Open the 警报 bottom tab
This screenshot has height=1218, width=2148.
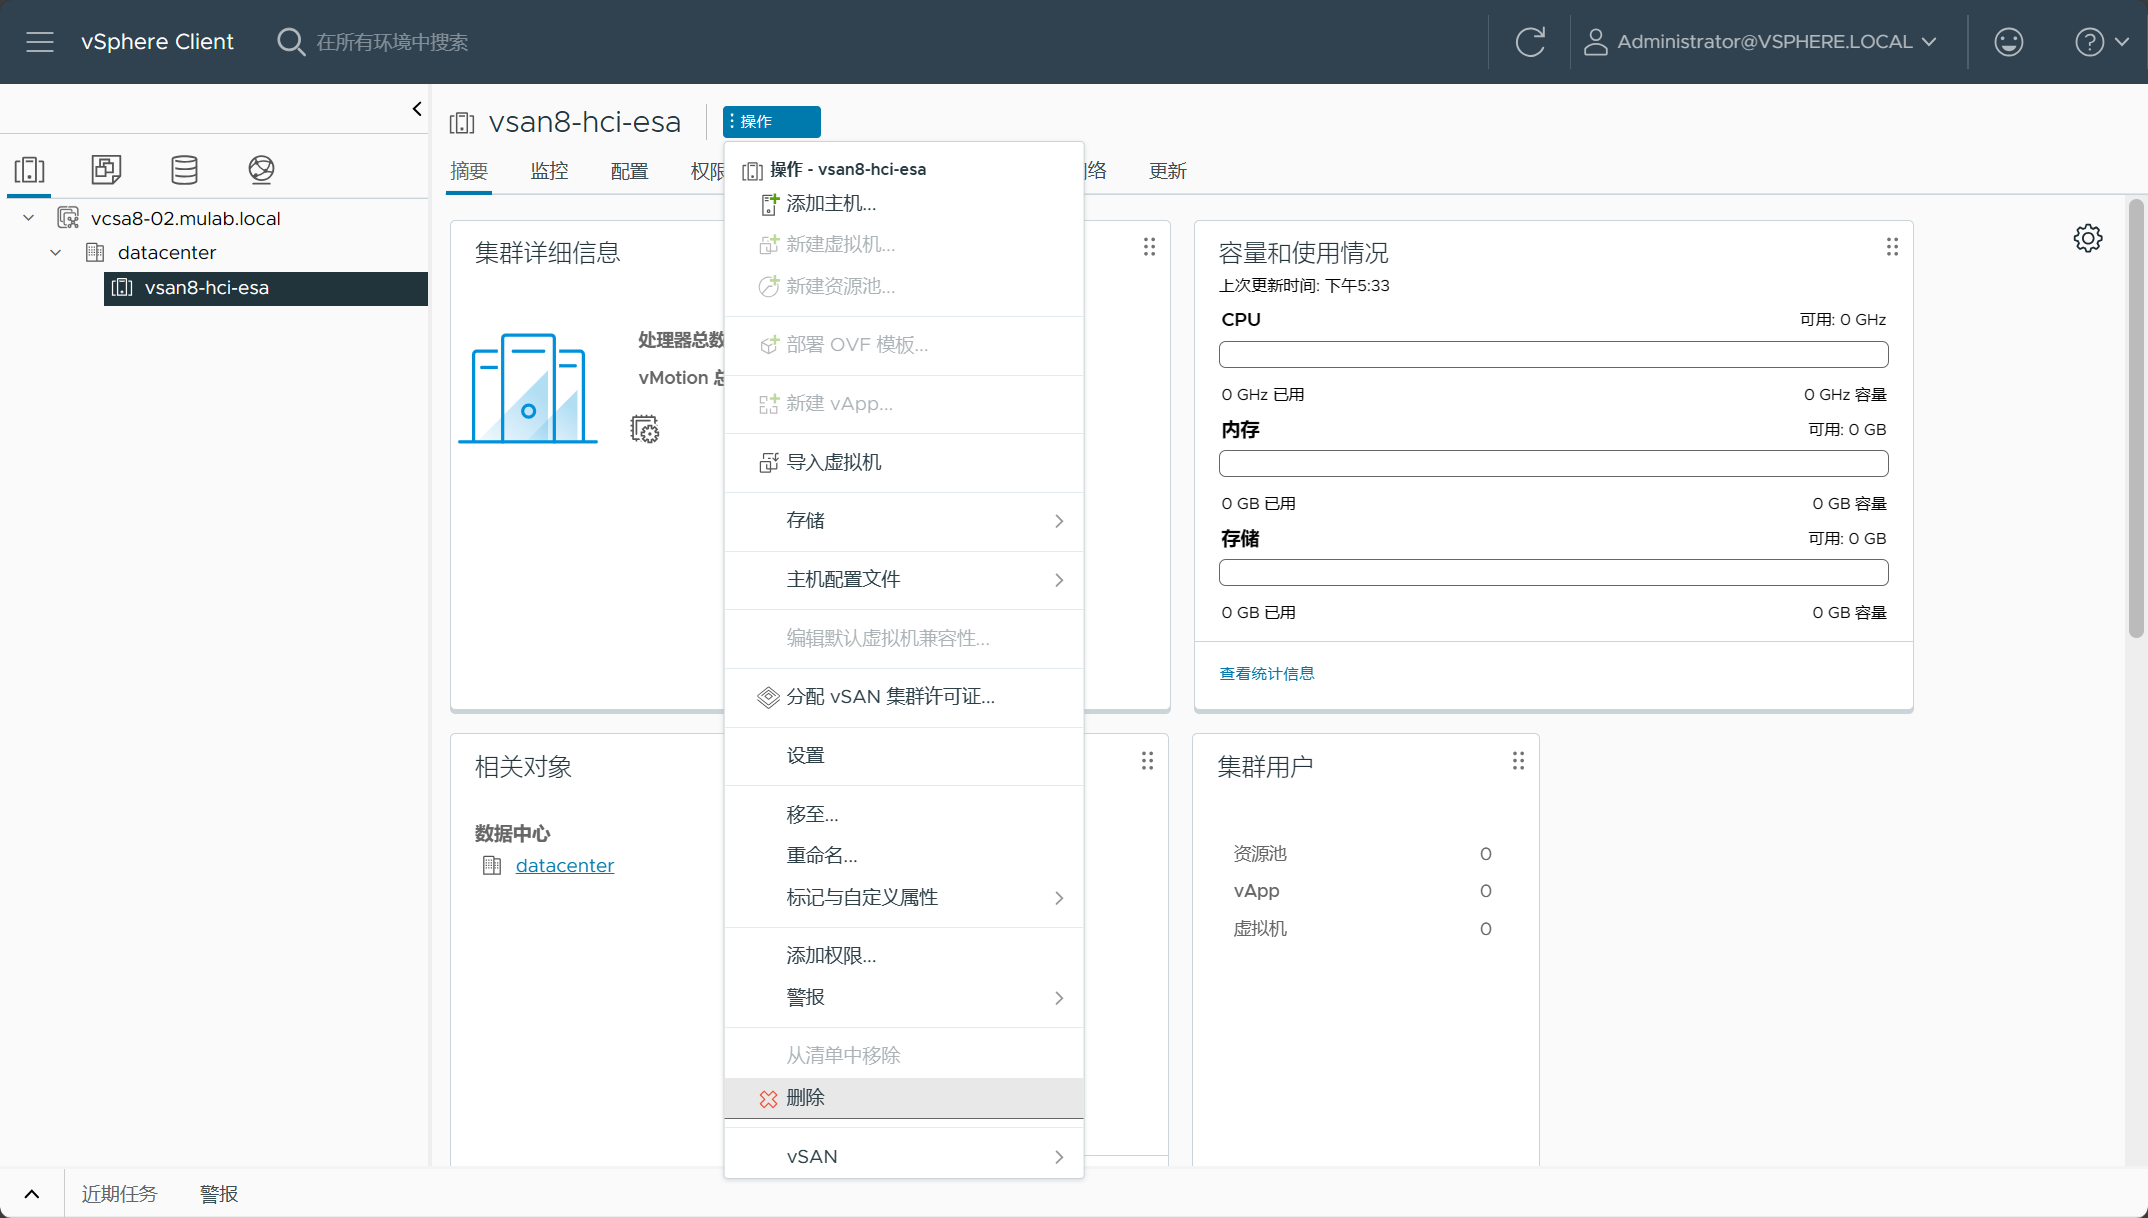click(219, 1194)
